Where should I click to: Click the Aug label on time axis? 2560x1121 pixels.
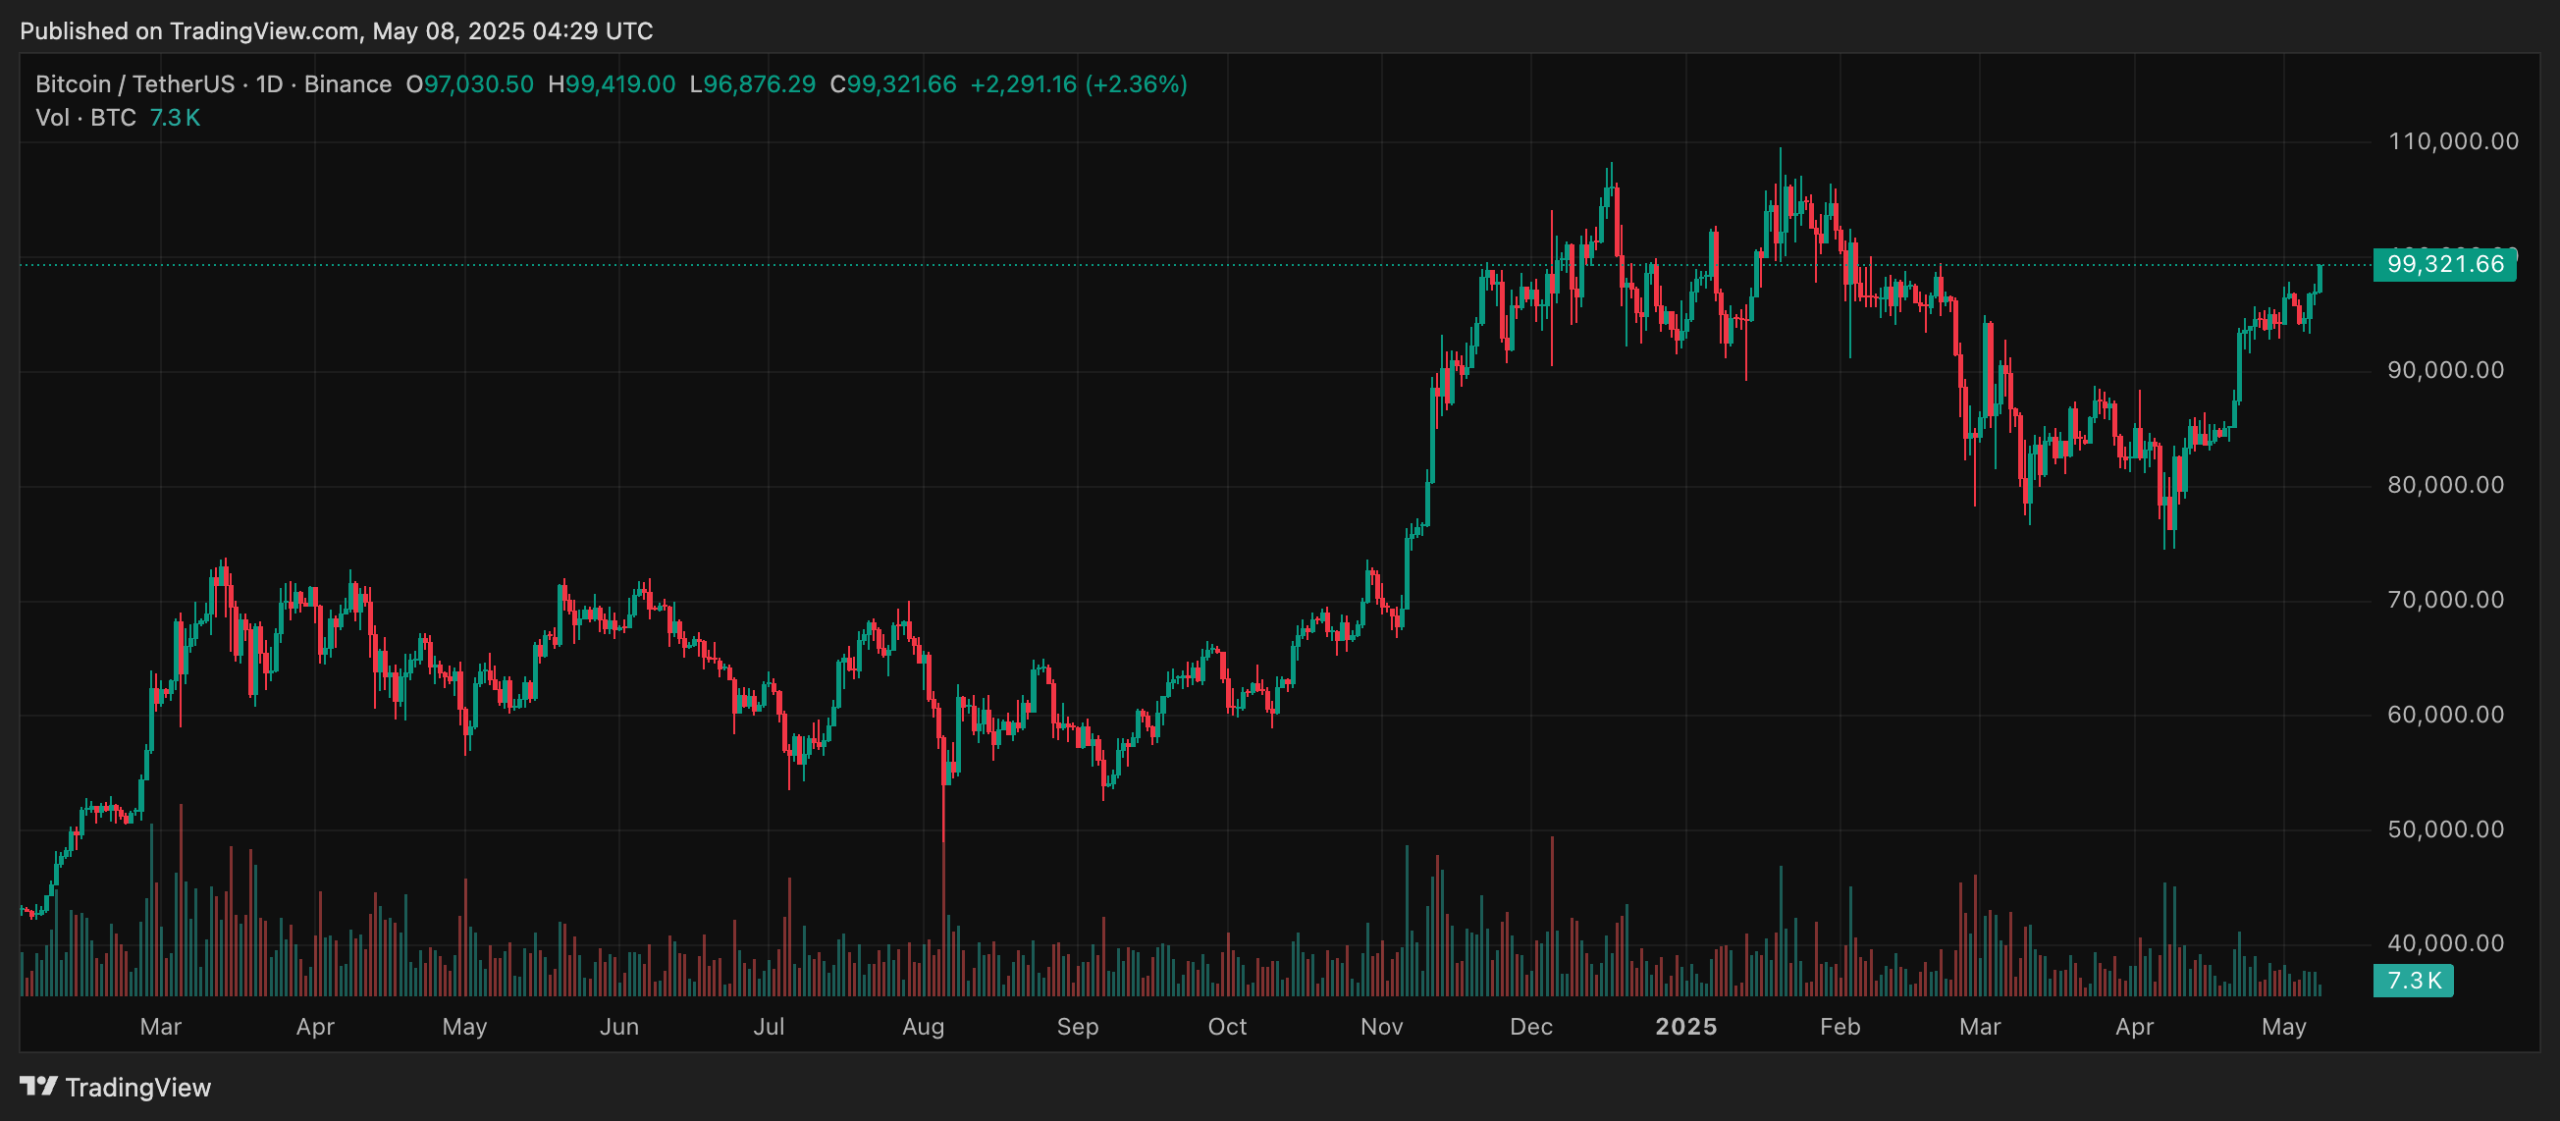click(922, 1027)
